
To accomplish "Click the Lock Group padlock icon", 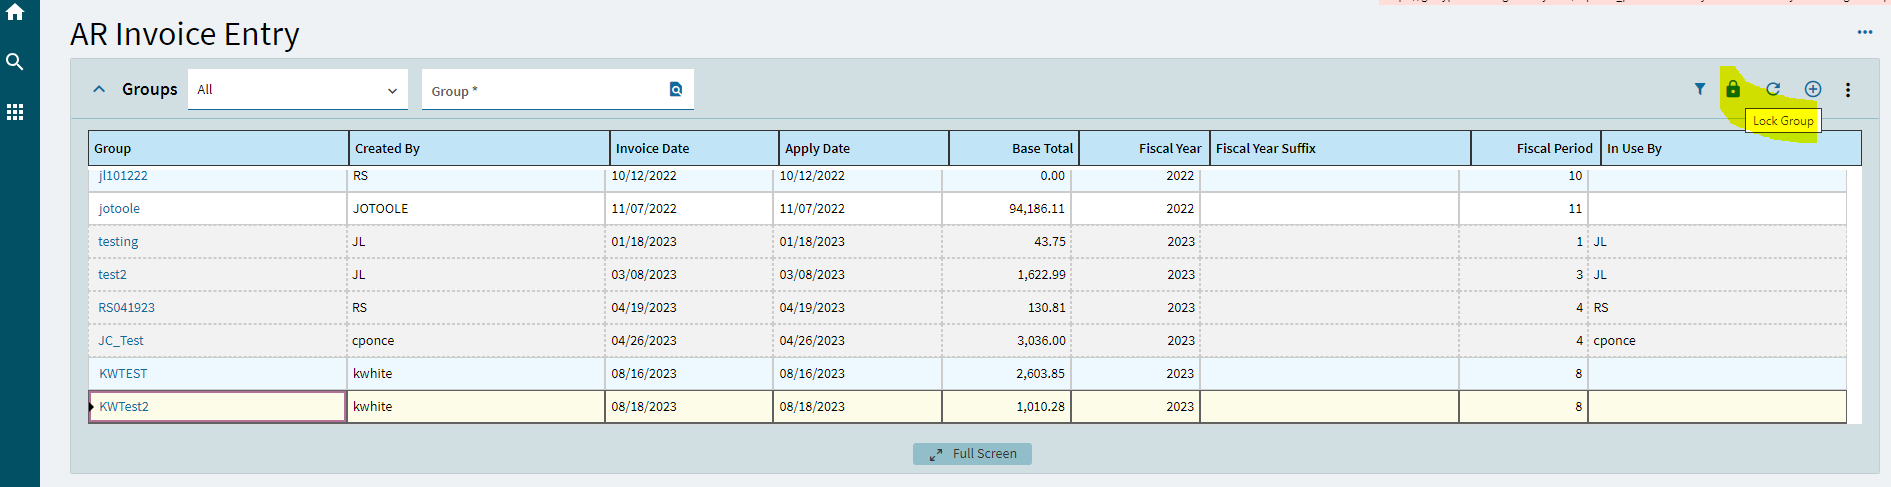I will click(1733, 89).
